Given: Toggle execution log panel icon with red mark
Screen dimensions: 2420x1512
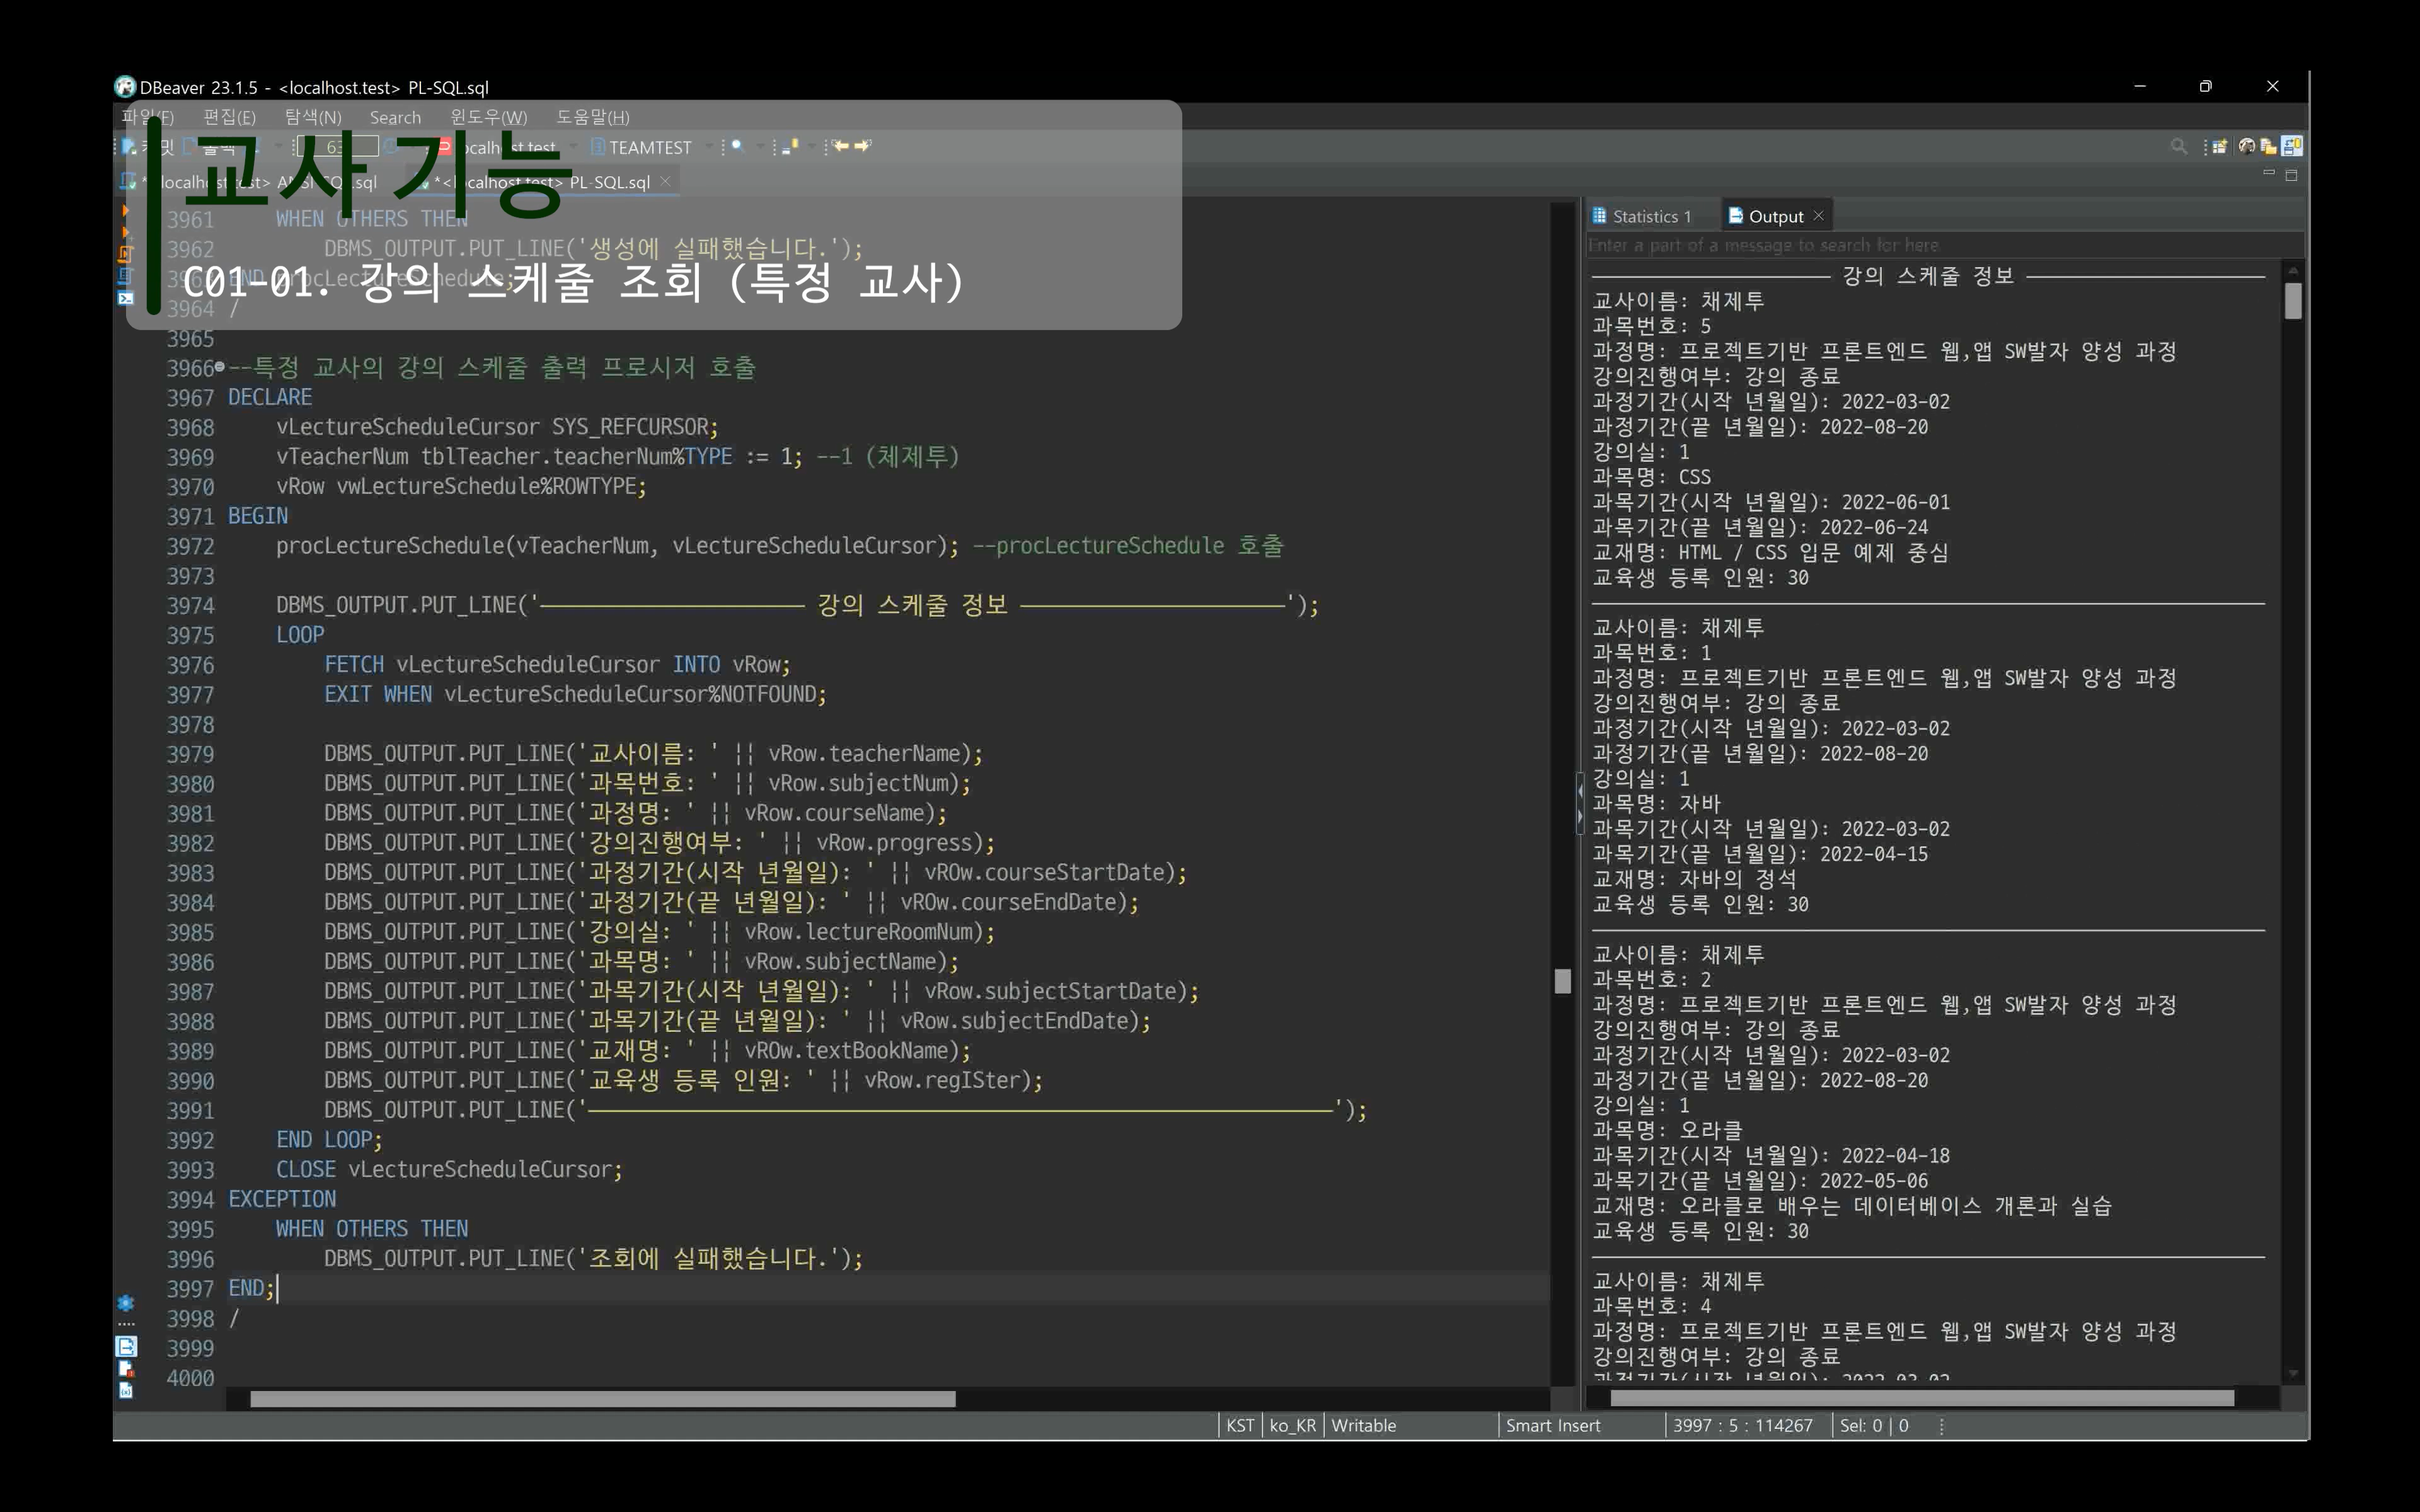Looking at the screenshot, I should click(x=126, y=1368).
